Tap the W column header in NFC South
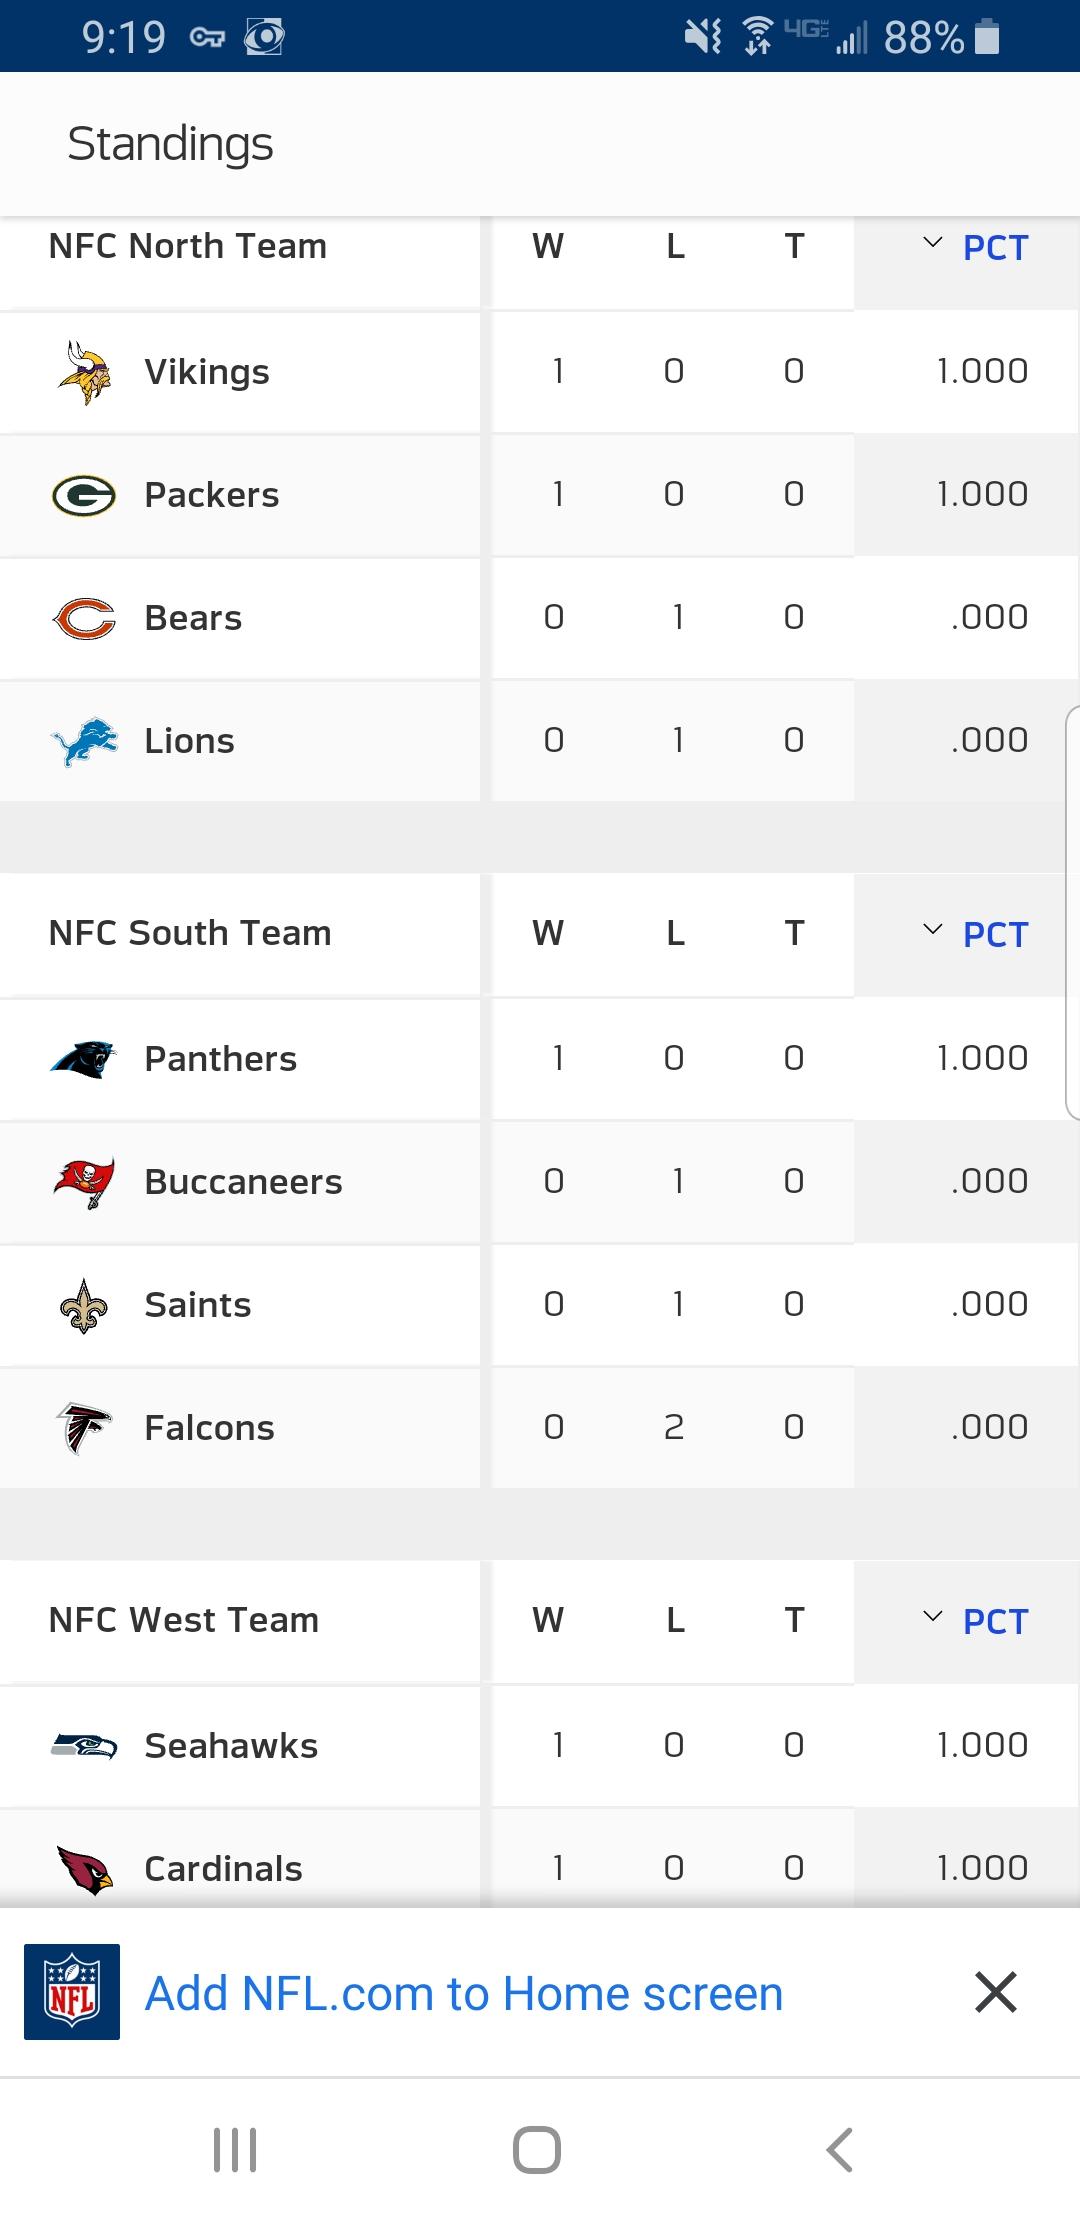This screenshot has width=1080, height=2220. tap(548, 933)
